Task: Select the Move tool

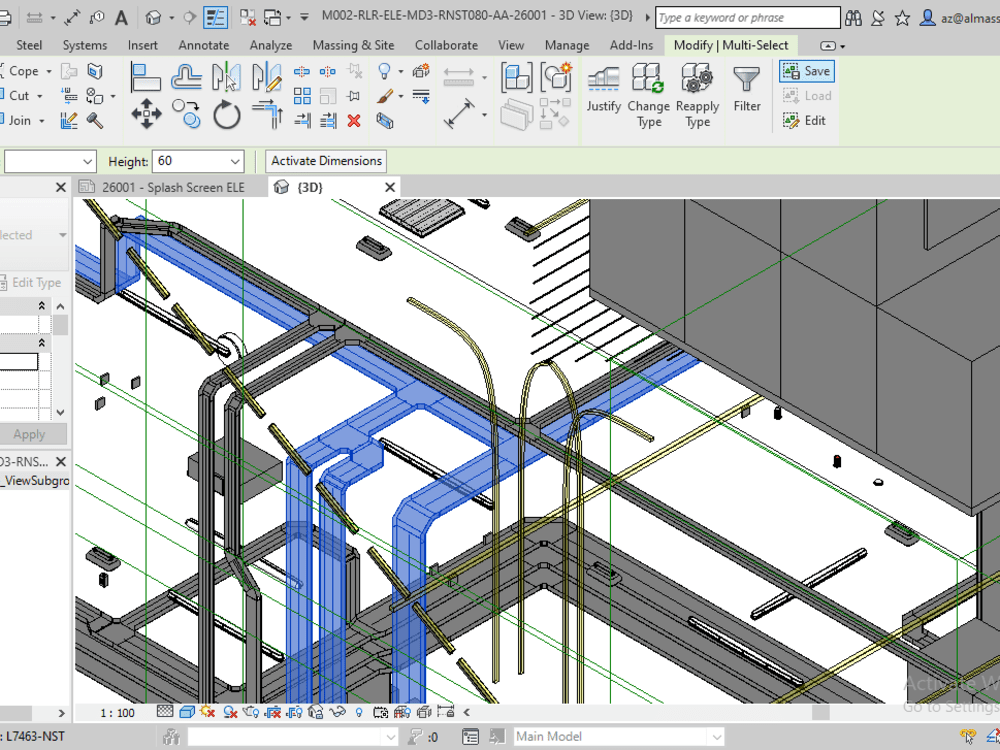Action: click(x=146, y=115)
